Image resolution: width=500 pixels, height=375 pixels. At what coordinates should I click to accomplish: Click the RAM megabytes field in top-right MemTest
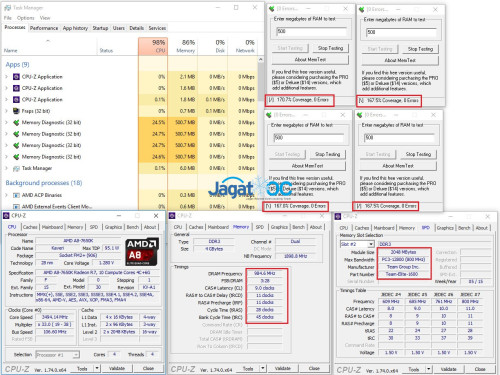[x=401, y=32]
